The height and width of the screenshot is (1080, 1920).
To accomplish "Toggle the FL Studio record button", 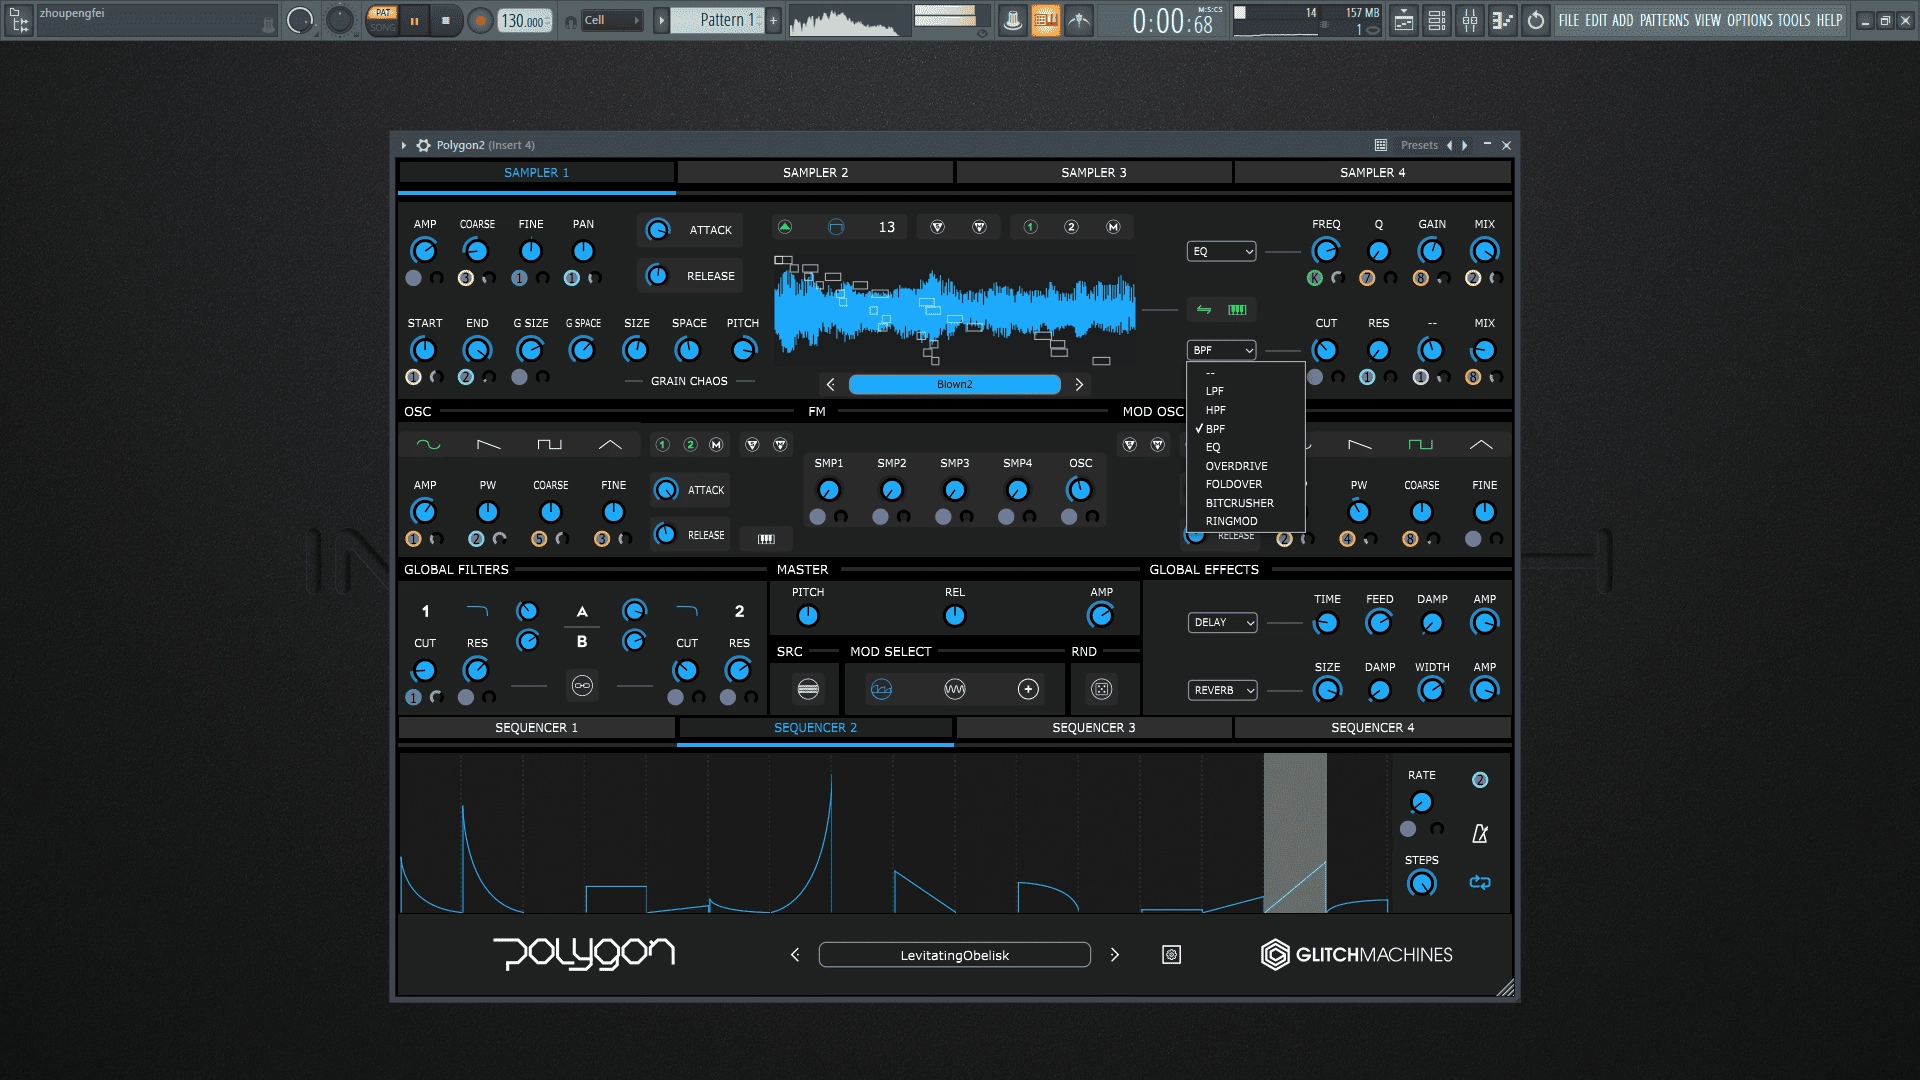I will click(481, 20).
